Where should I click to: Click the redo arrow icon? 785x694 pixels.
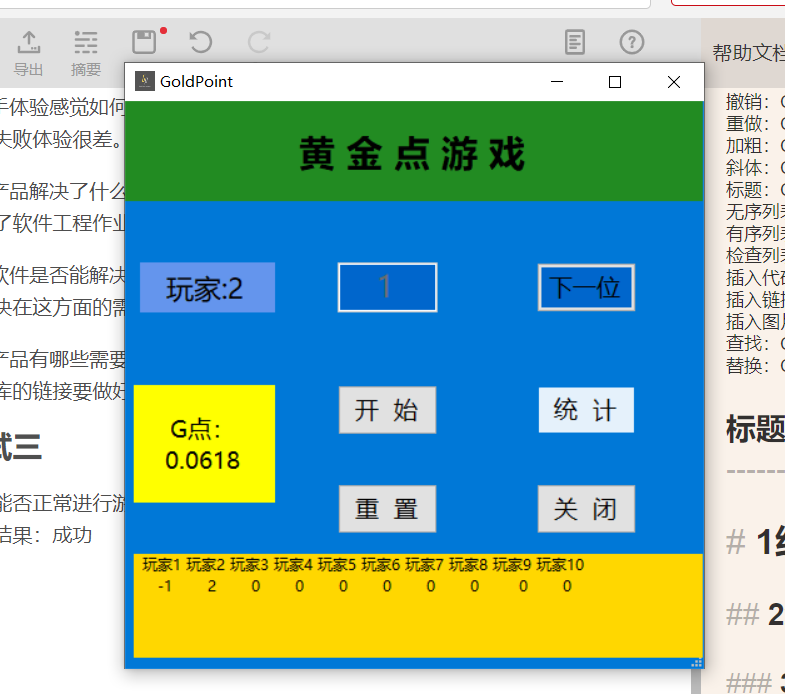click(259, 42)
